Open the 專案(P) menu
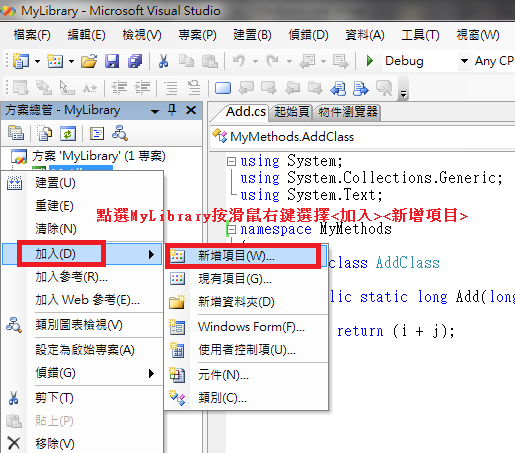 click(x=197, y=35)
